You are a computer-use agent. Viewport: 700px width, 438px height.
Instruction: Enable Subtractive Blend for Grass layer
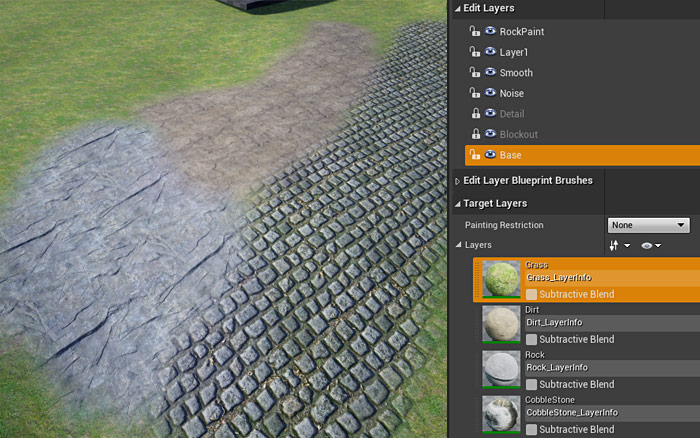click(531, 294)
